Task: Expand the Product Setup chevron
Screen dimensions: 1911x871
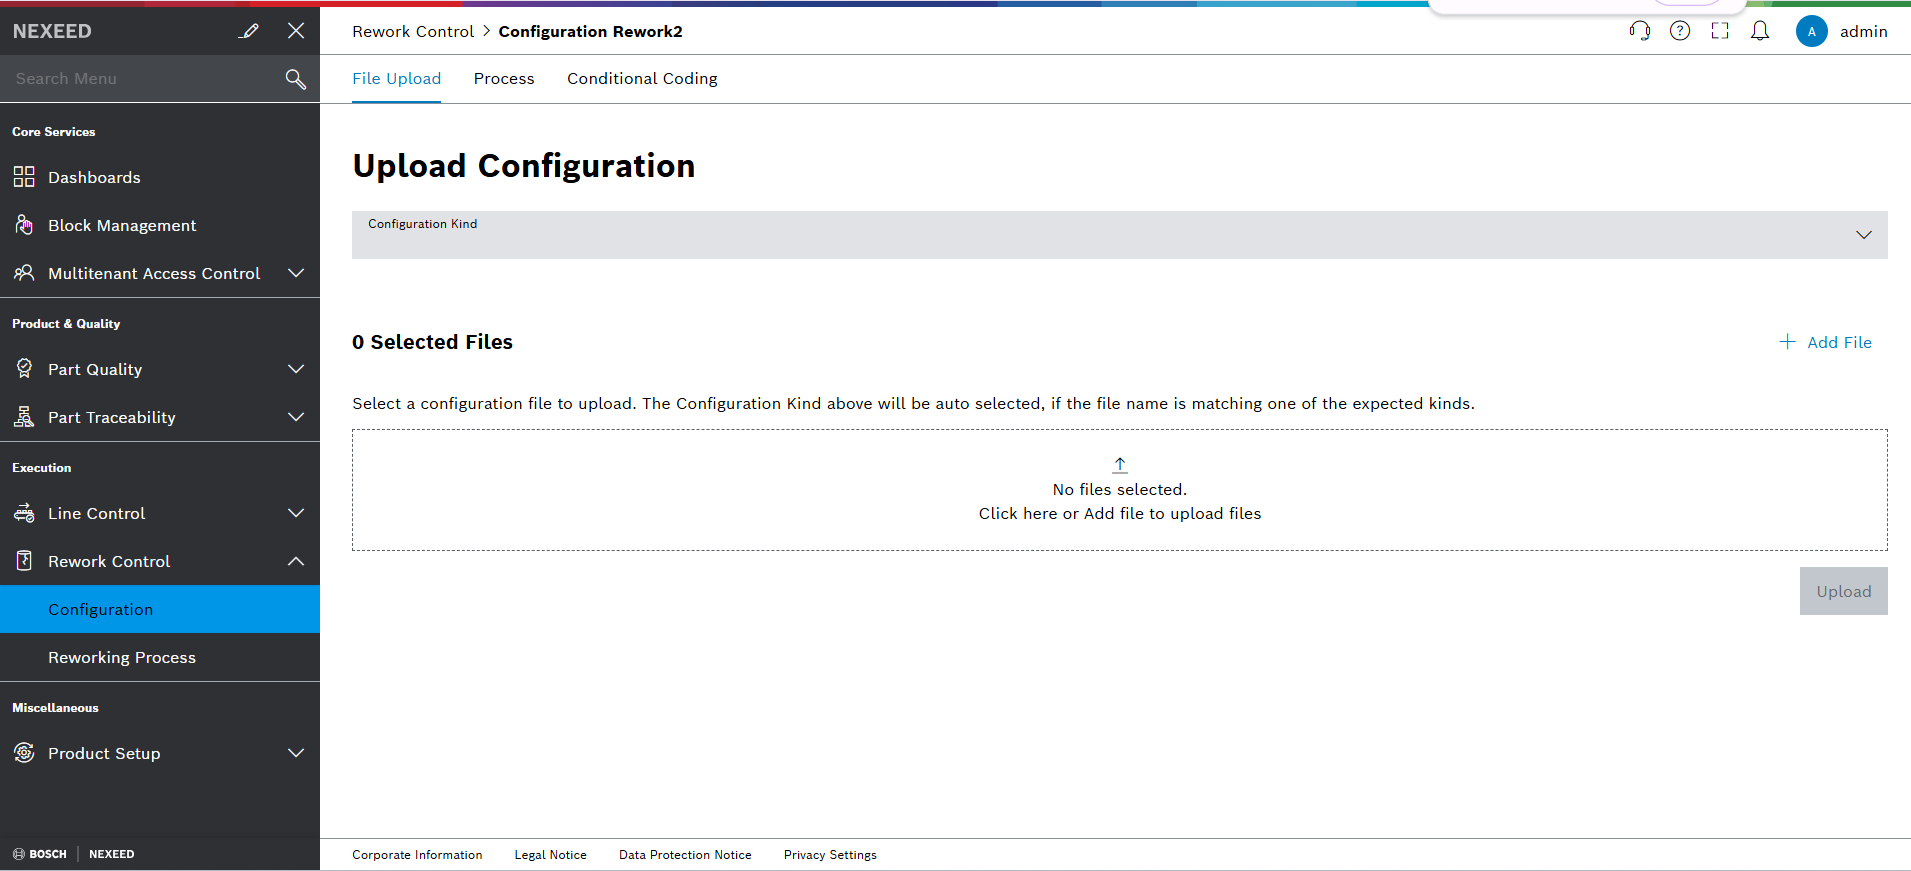Action: pos(296,753)
